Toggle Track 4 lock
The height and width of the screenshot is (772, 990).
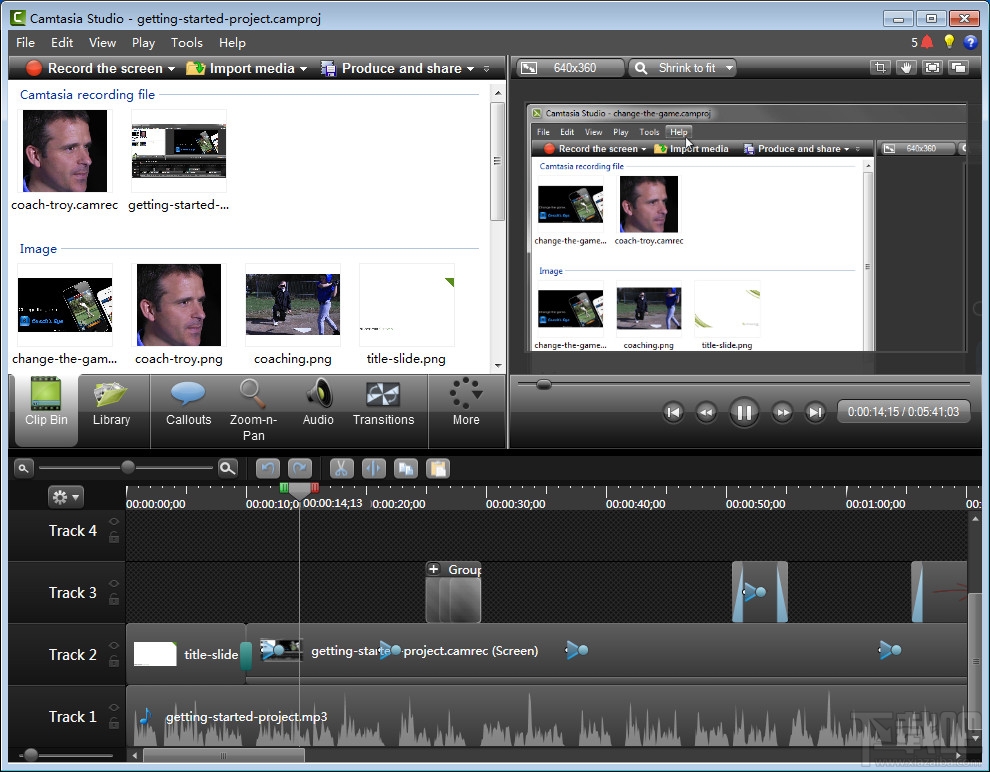tap(114, 537)
